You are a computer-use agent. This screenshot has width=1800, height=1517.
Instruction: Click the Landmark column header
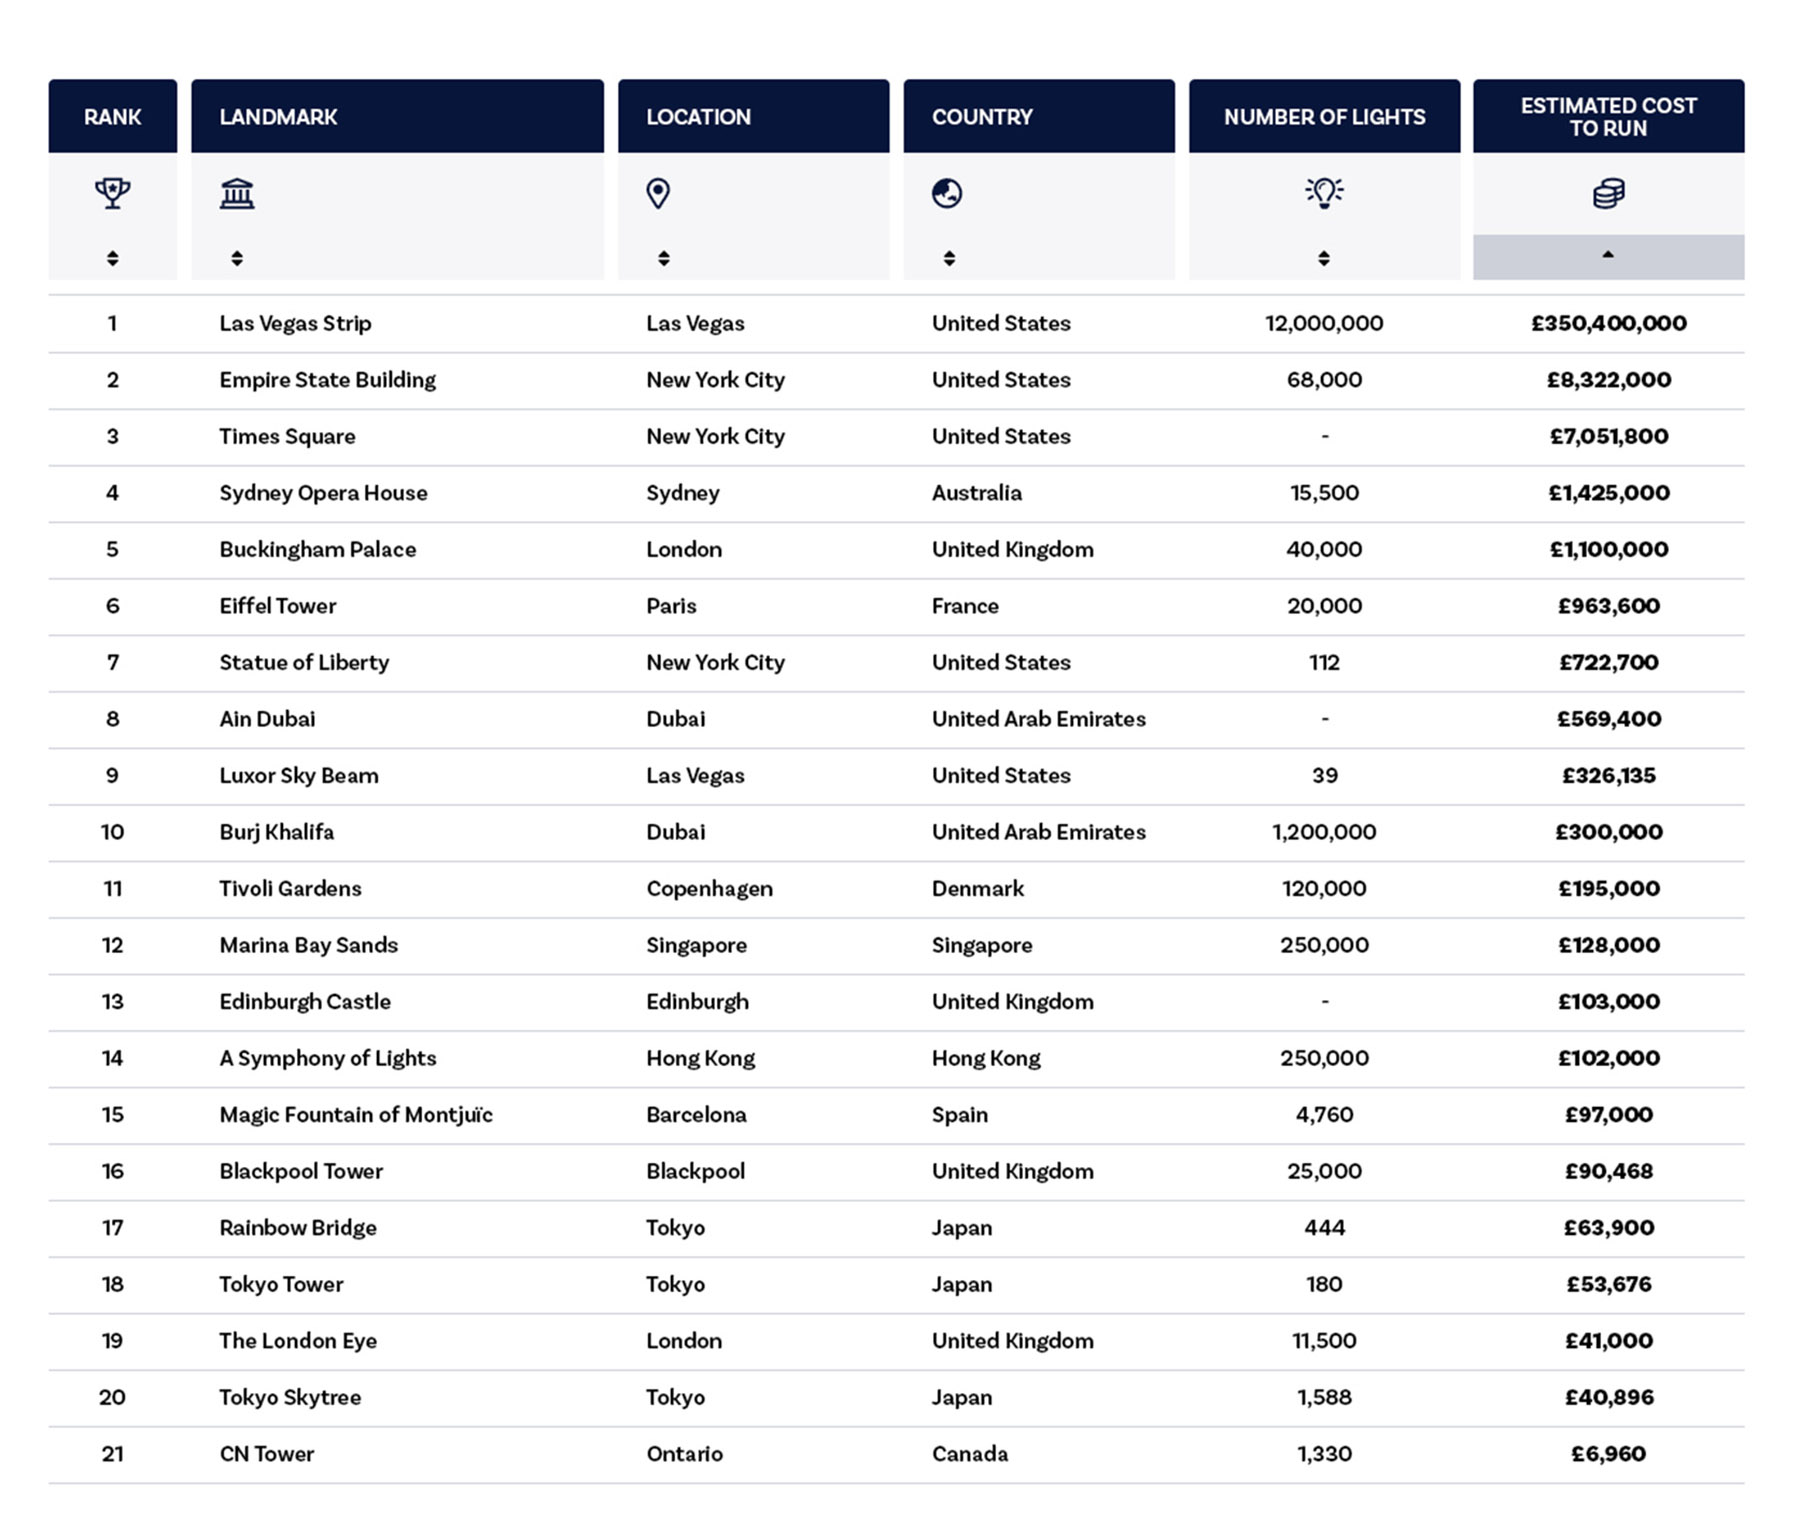278,117
